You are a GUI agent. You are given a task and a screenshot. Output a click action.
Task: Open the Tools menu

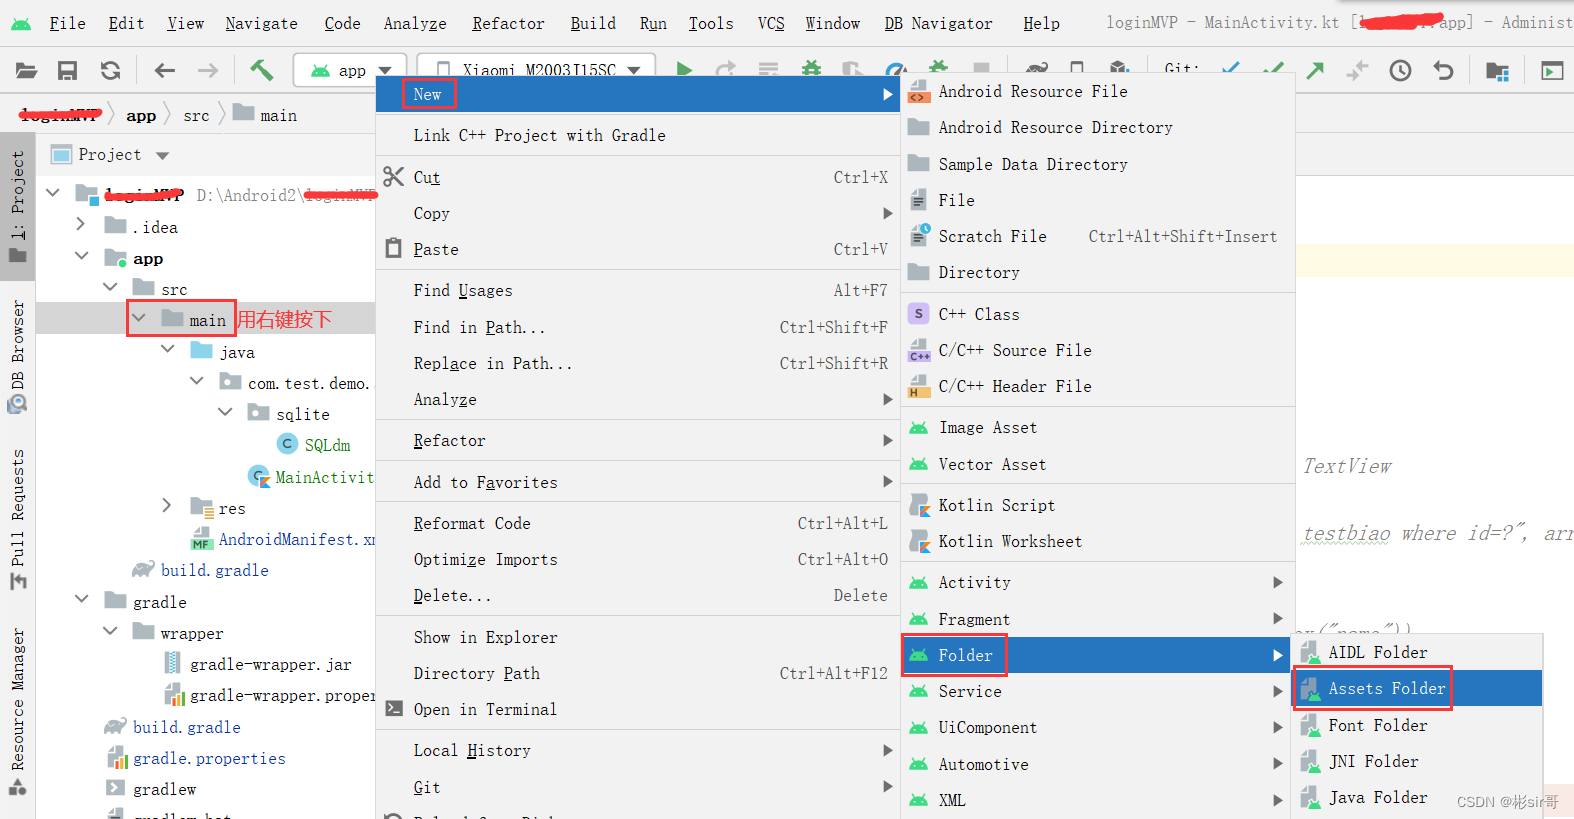point(711,23)
